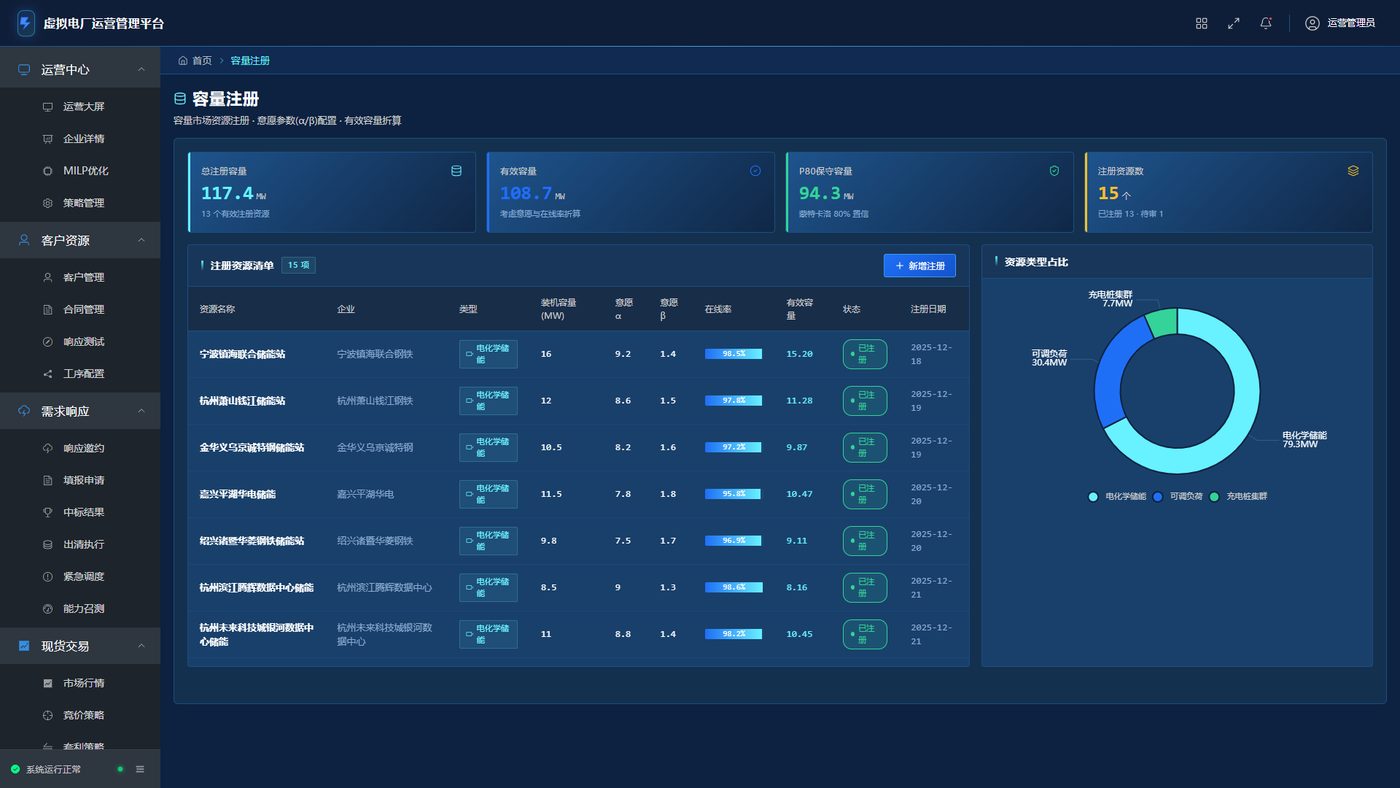Click the 合同管理 document icon
This screenshot has height=788, width=1400.
coord(47,309)
